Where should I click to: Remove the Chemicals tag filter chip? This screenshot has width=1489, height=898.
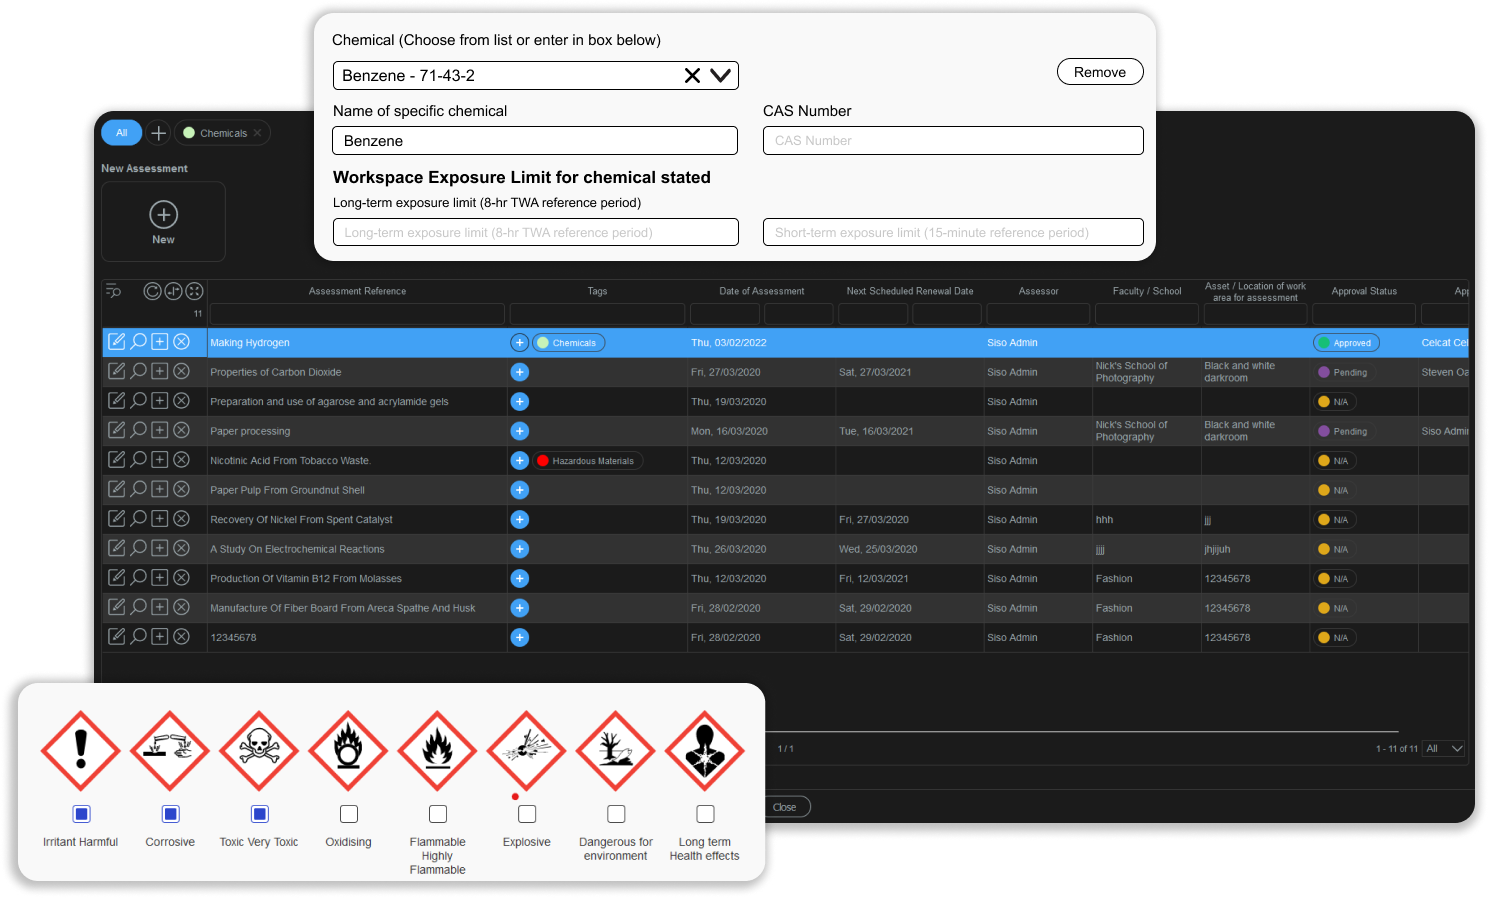[257, 132]
